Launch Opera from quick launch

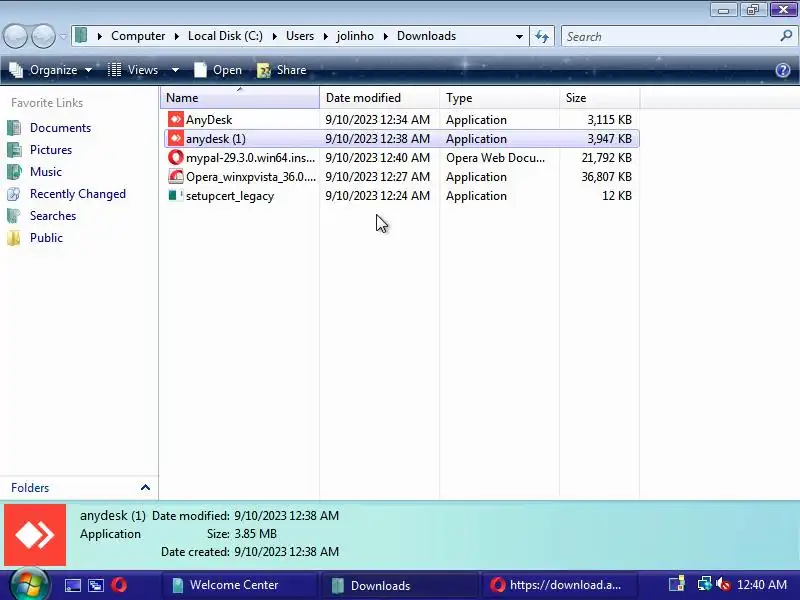[x=119, y=585]
